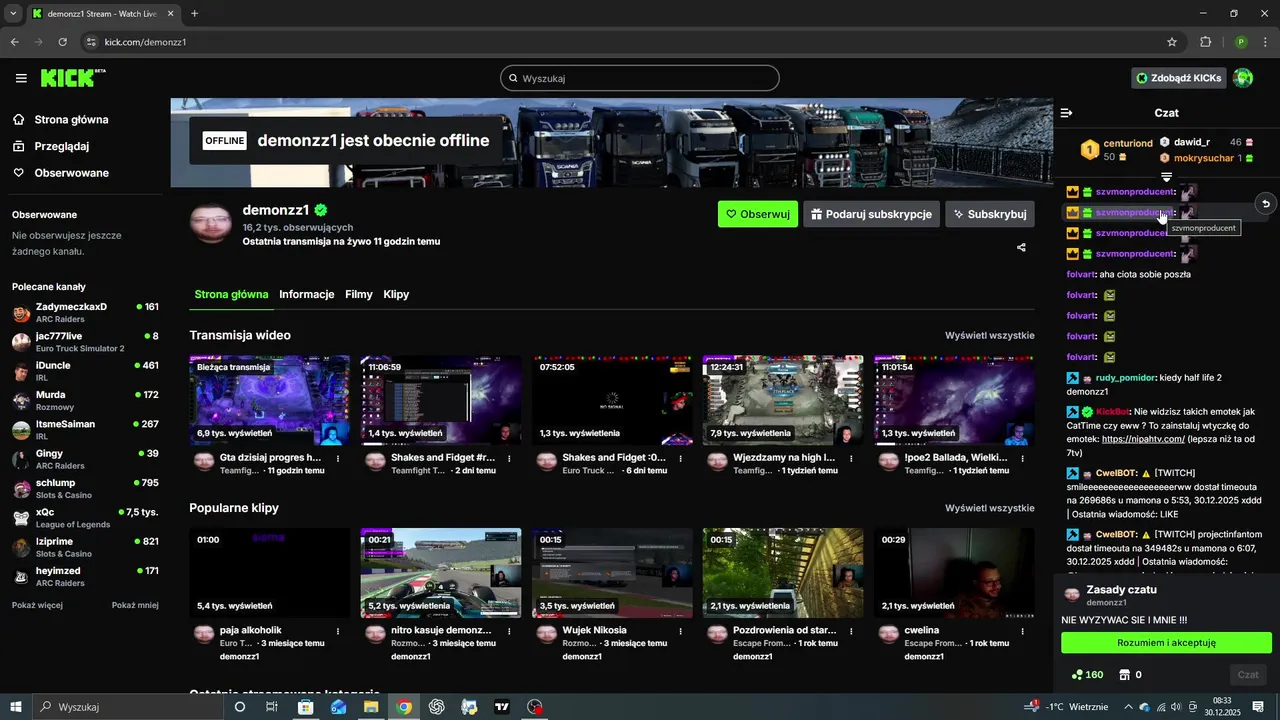Click centuriond in the chat leaderboard
The height and width of the screenshot is (720, 1280).
click(x=1128, y=143)
